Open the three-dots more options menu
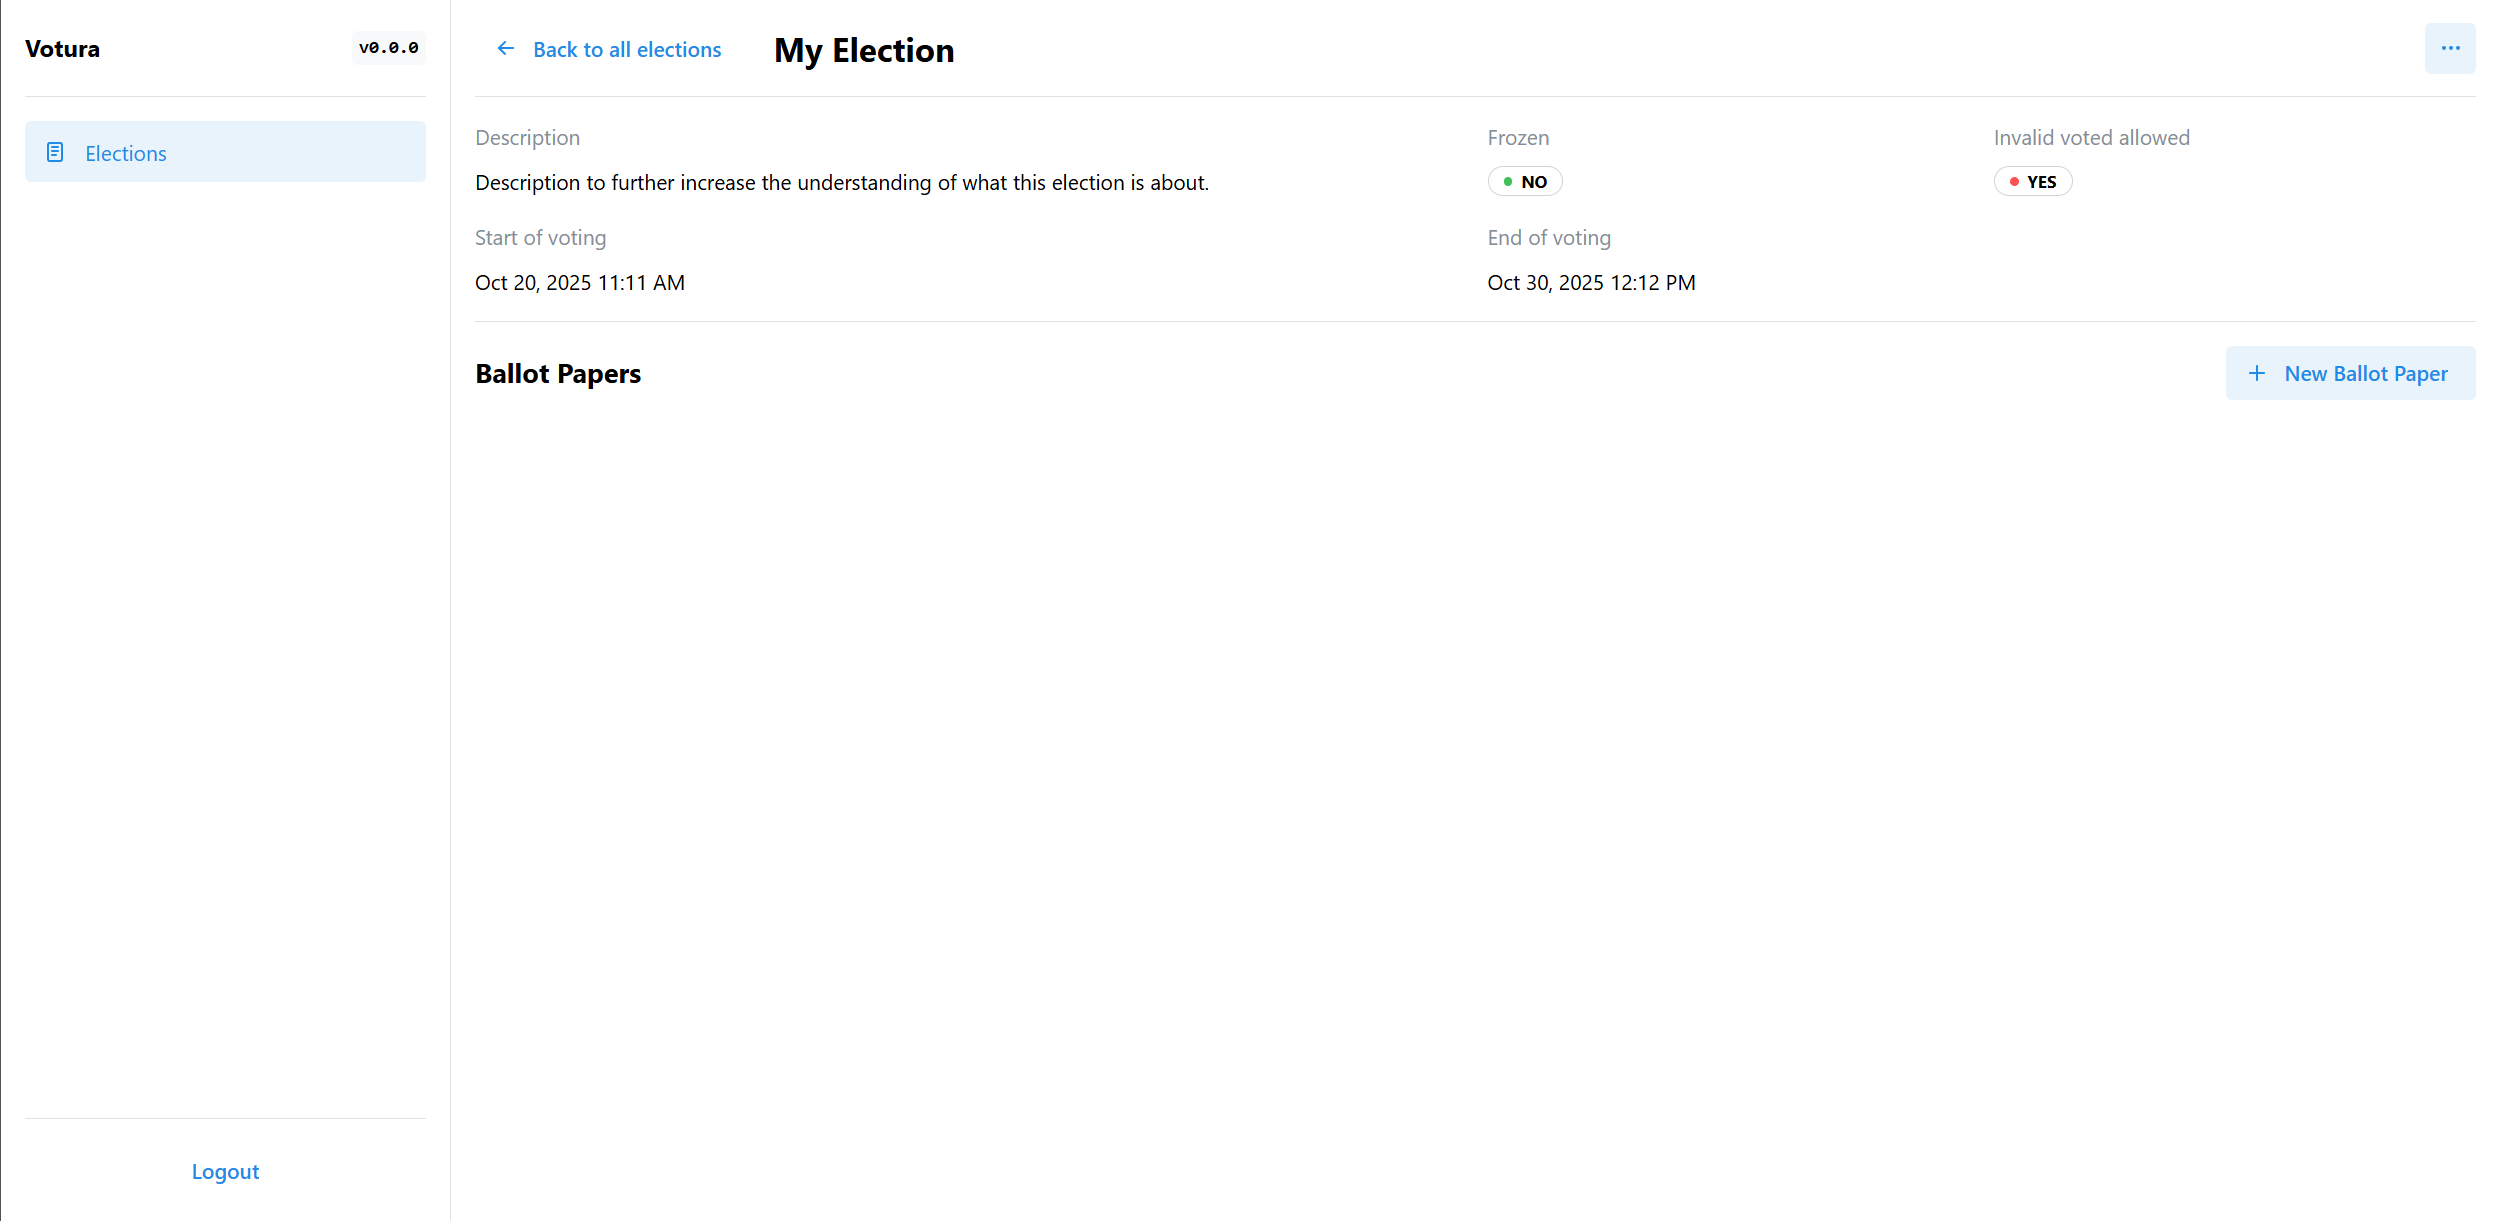The image size is (2499, 1221). [2449, 49]
